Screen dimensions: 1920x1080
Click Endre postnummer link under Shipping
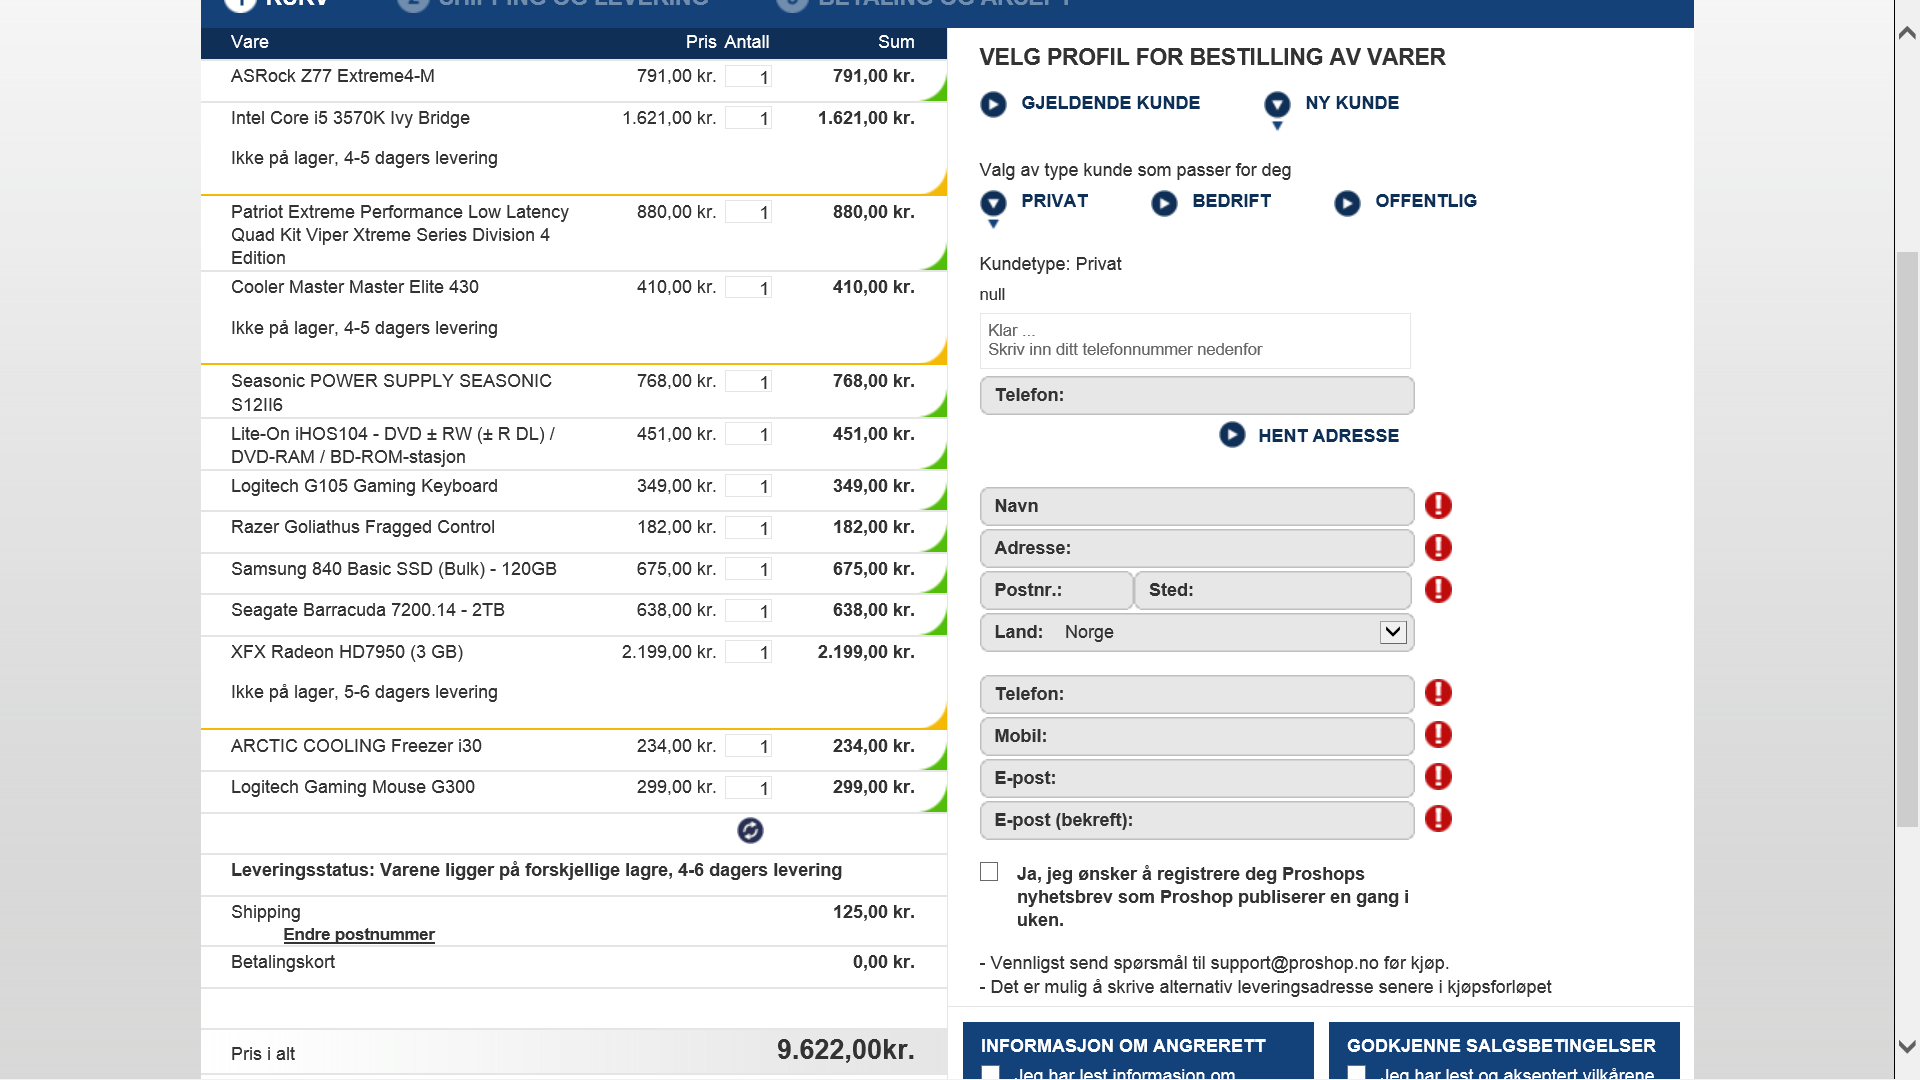click(359, 934)
